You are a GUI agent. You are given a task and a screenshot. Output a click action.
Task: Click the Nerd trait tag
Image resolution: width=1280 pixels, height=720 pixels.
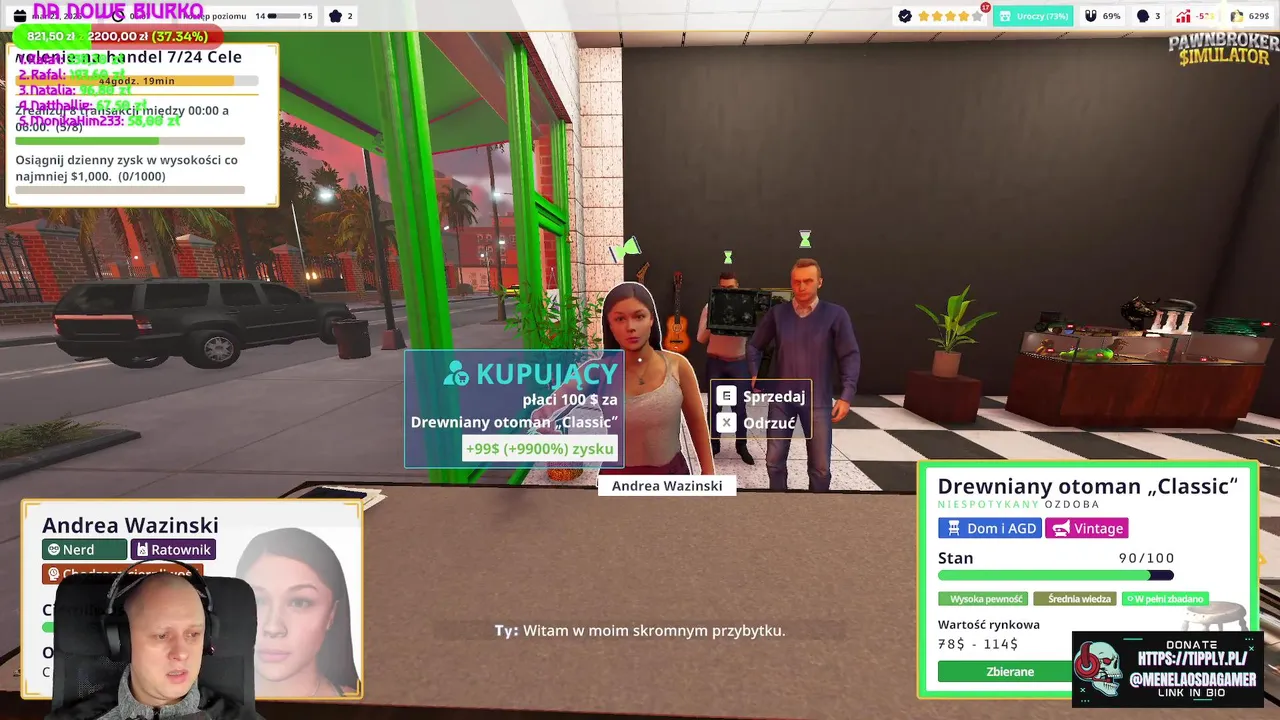coord(84,549)
